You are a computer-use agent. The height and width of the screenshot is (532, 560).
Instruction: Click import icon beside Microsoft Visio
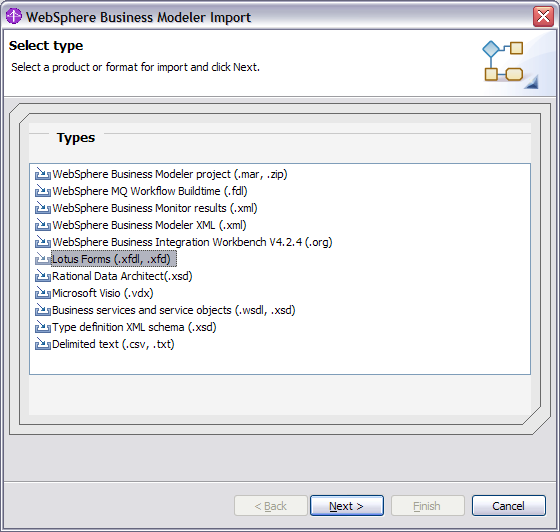(42, 293)
